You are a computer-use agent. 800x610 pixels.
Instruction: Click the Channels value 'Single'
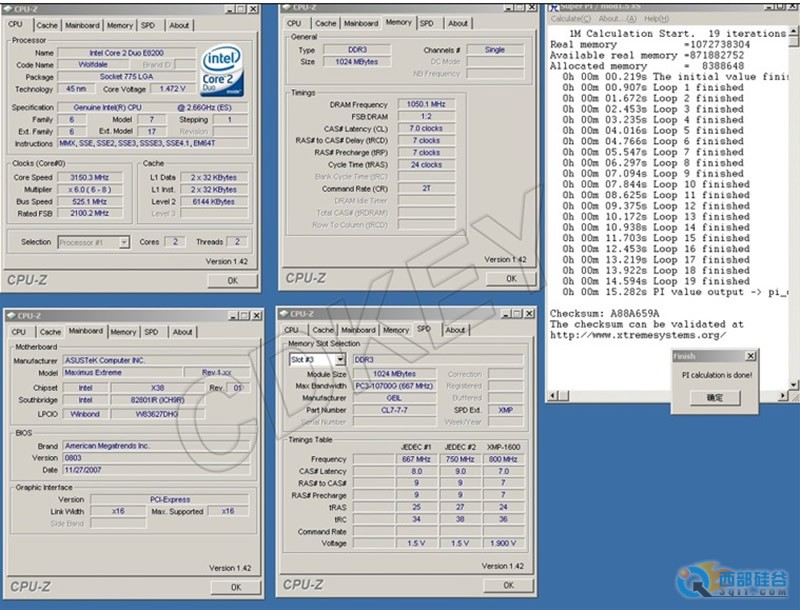[495, 49]
